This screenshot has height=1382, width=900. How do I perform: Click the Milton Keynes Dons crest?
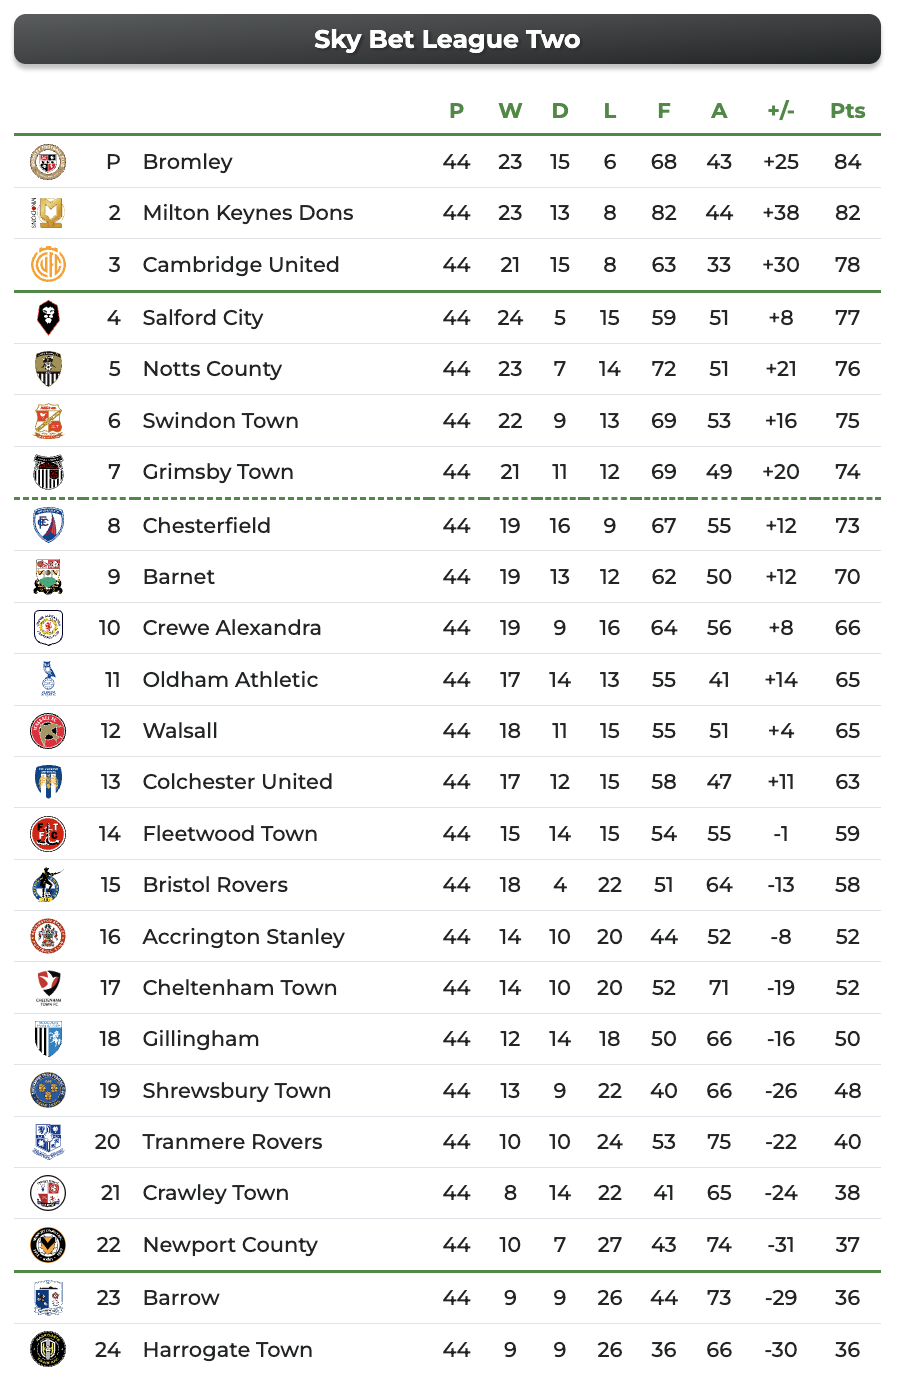point(48,213)
